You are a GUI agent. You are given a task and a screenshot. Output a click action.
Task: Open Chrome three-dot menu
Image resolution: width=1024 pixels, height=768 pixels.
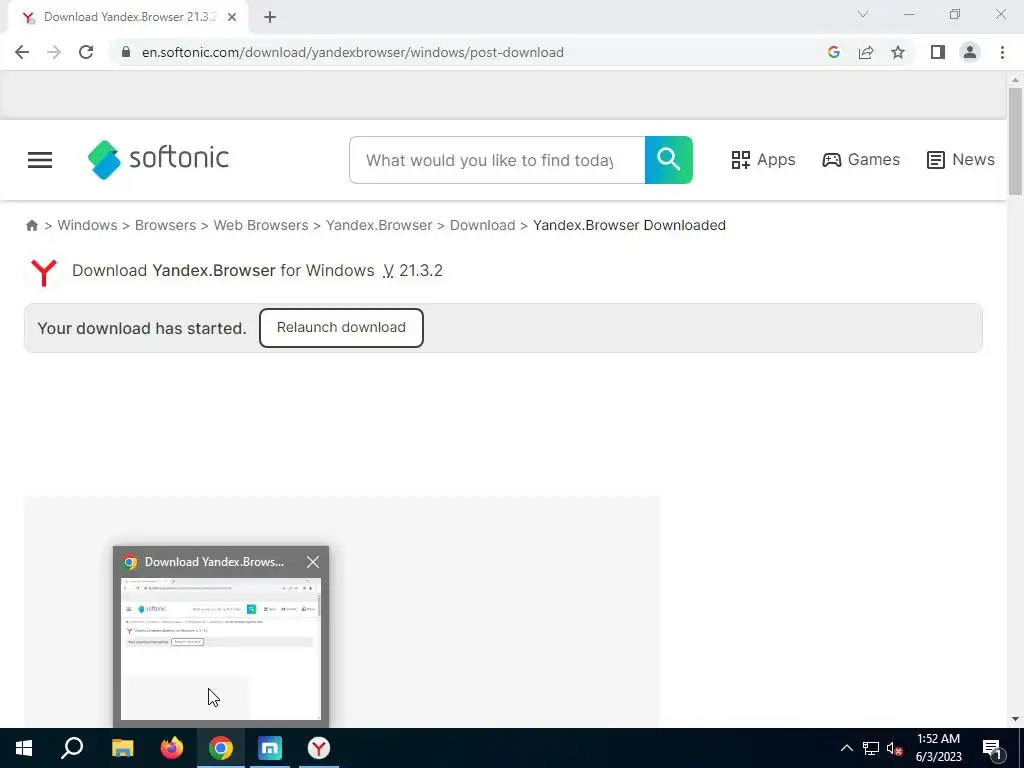coord(1002,52)
